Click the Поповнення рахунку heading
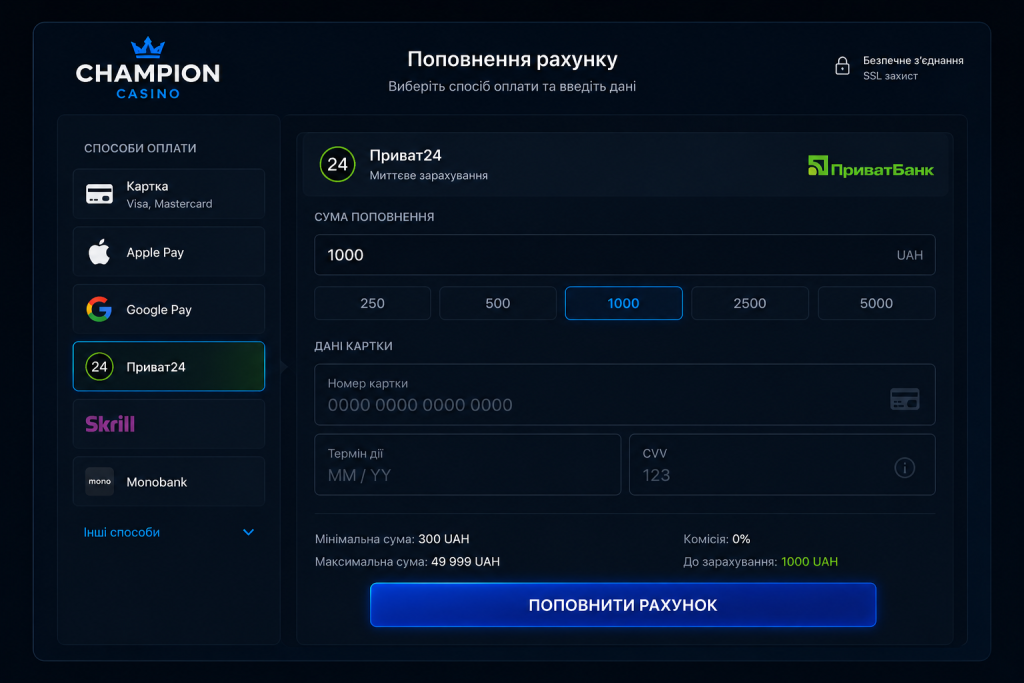Screen dimensions: 1024x683 512,59
